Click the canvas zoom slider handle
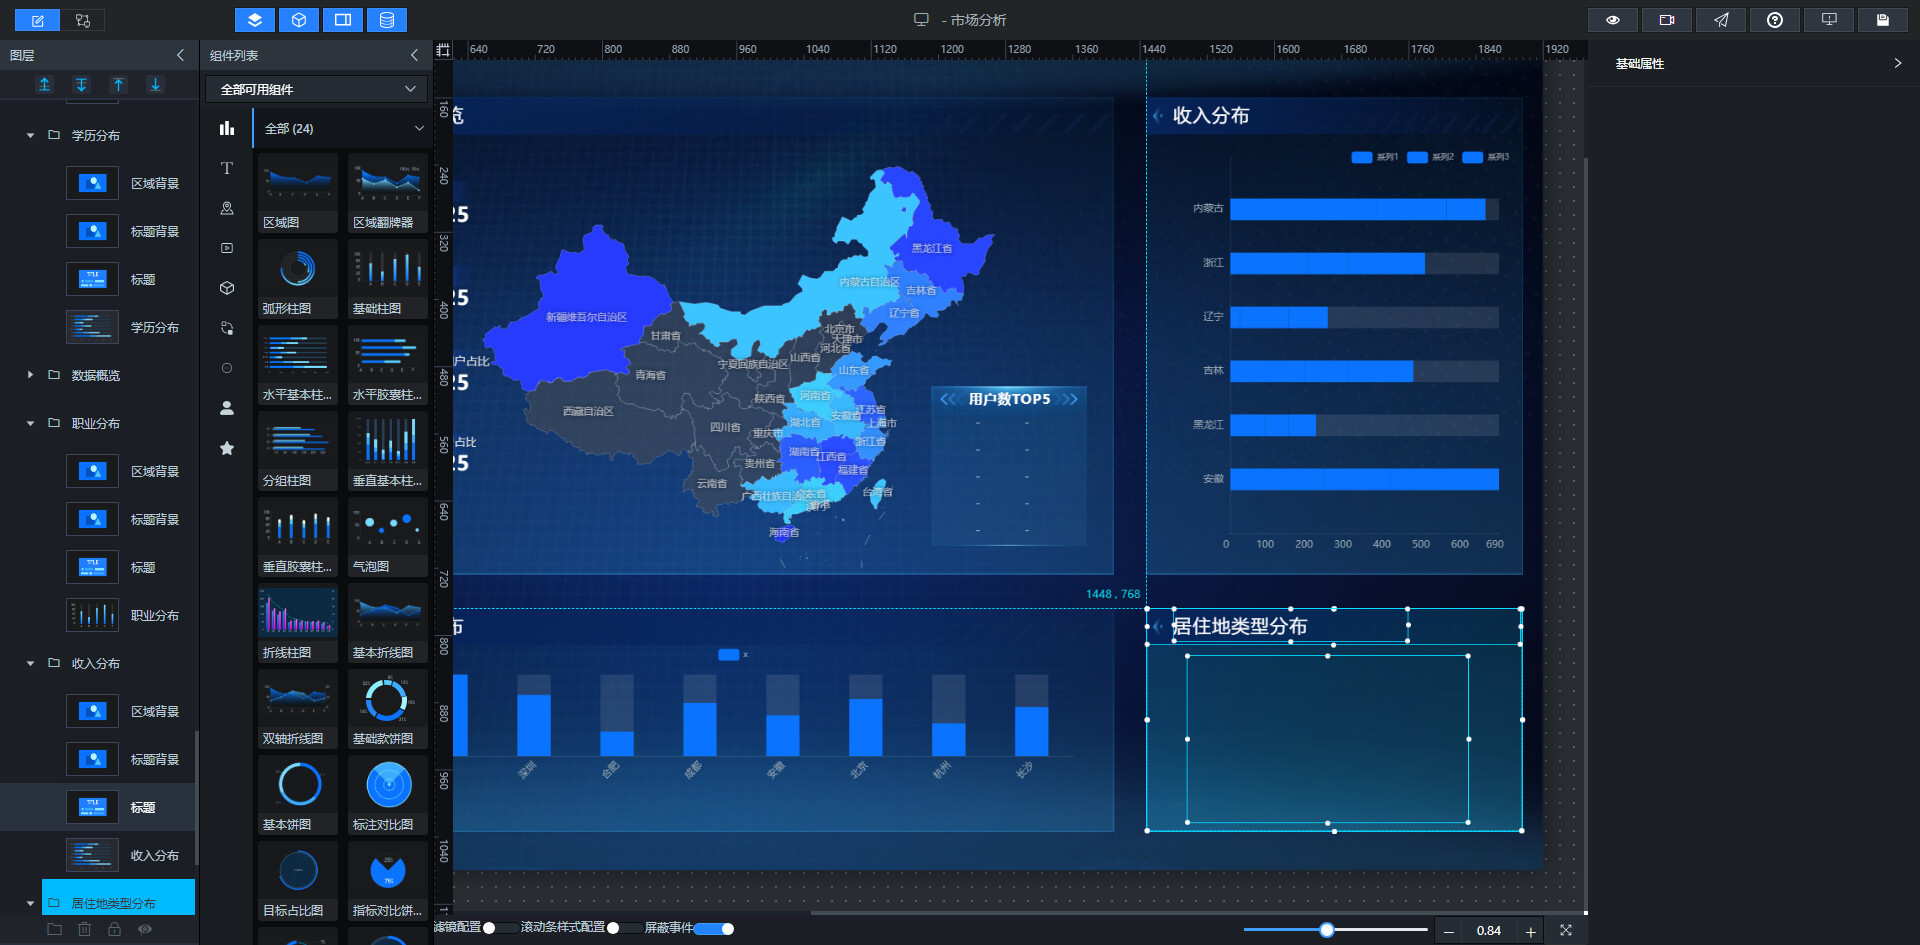The width and height of the screenshot is (1920, 945). click(x=1326, y=930)
